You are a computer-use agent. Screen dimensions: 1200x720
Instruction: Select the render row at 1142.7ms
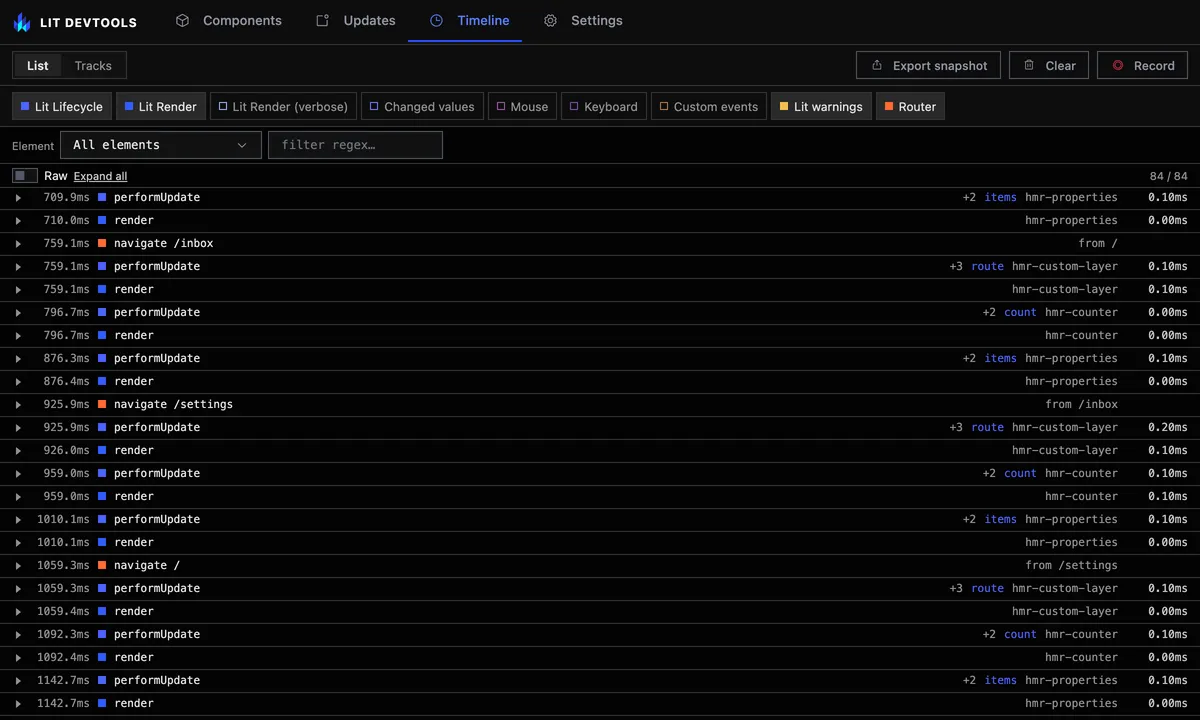pyautogui.click(x=600, y=703)
